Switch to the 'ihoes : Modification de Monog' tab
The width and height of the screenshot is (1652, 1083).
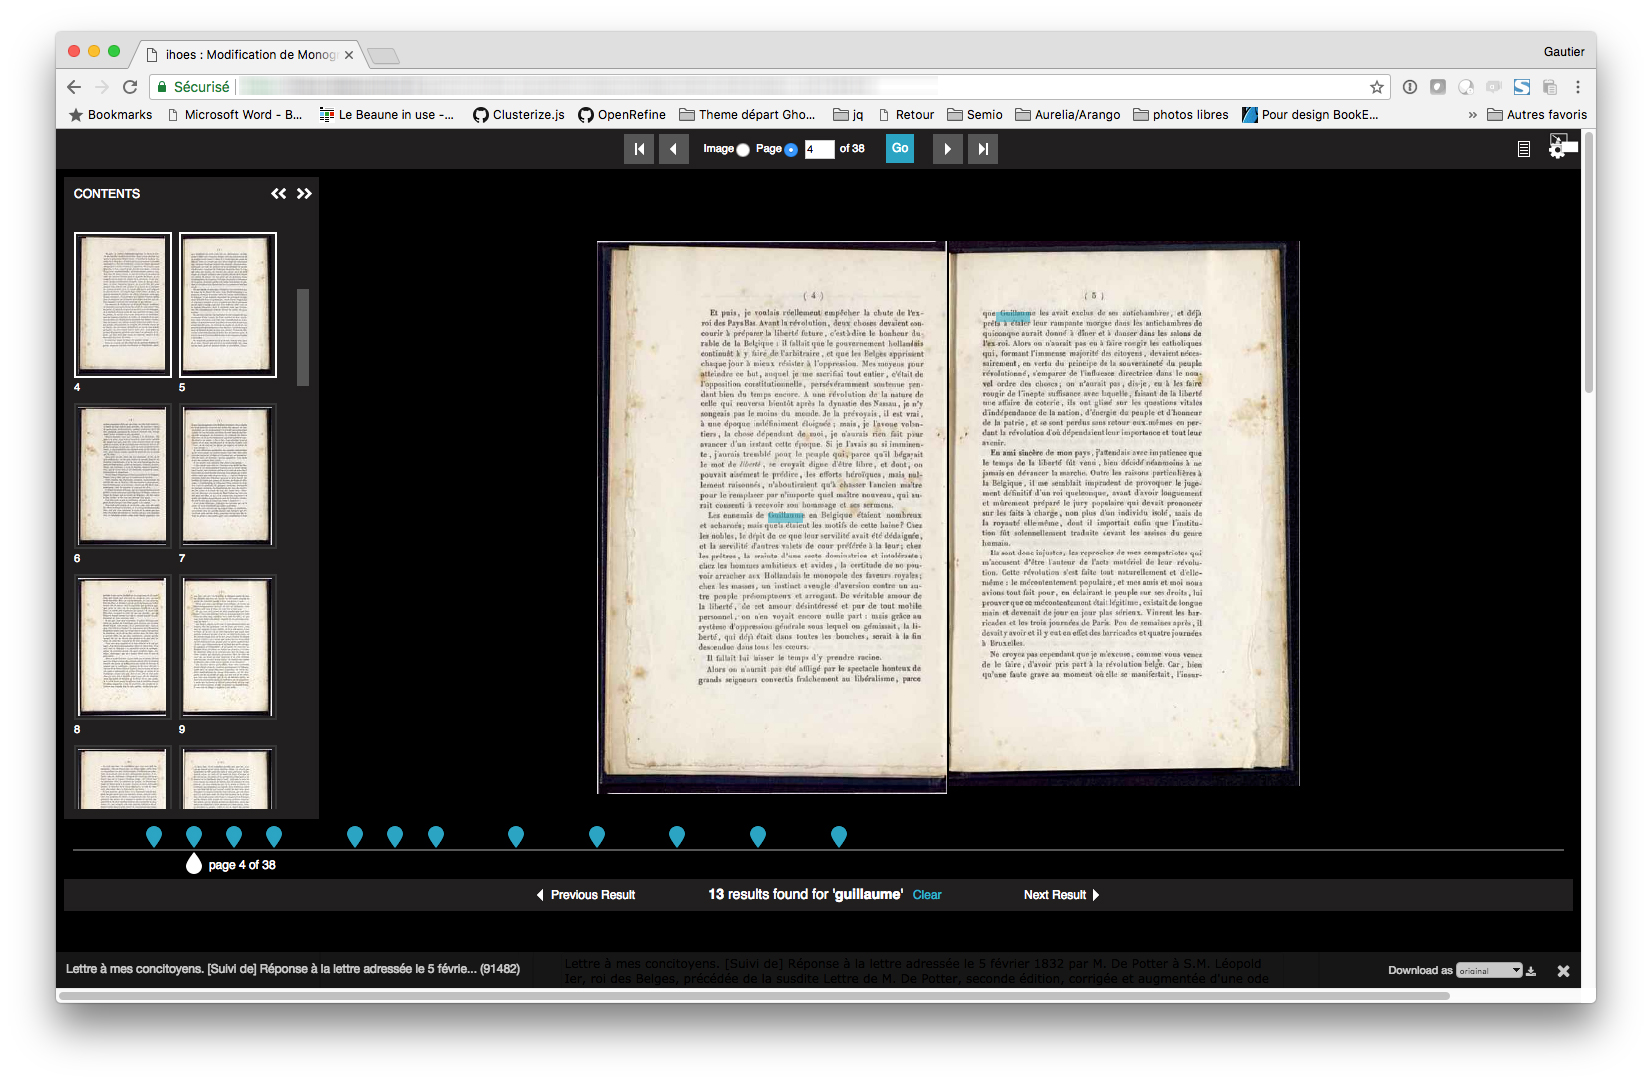coord(248,55)
